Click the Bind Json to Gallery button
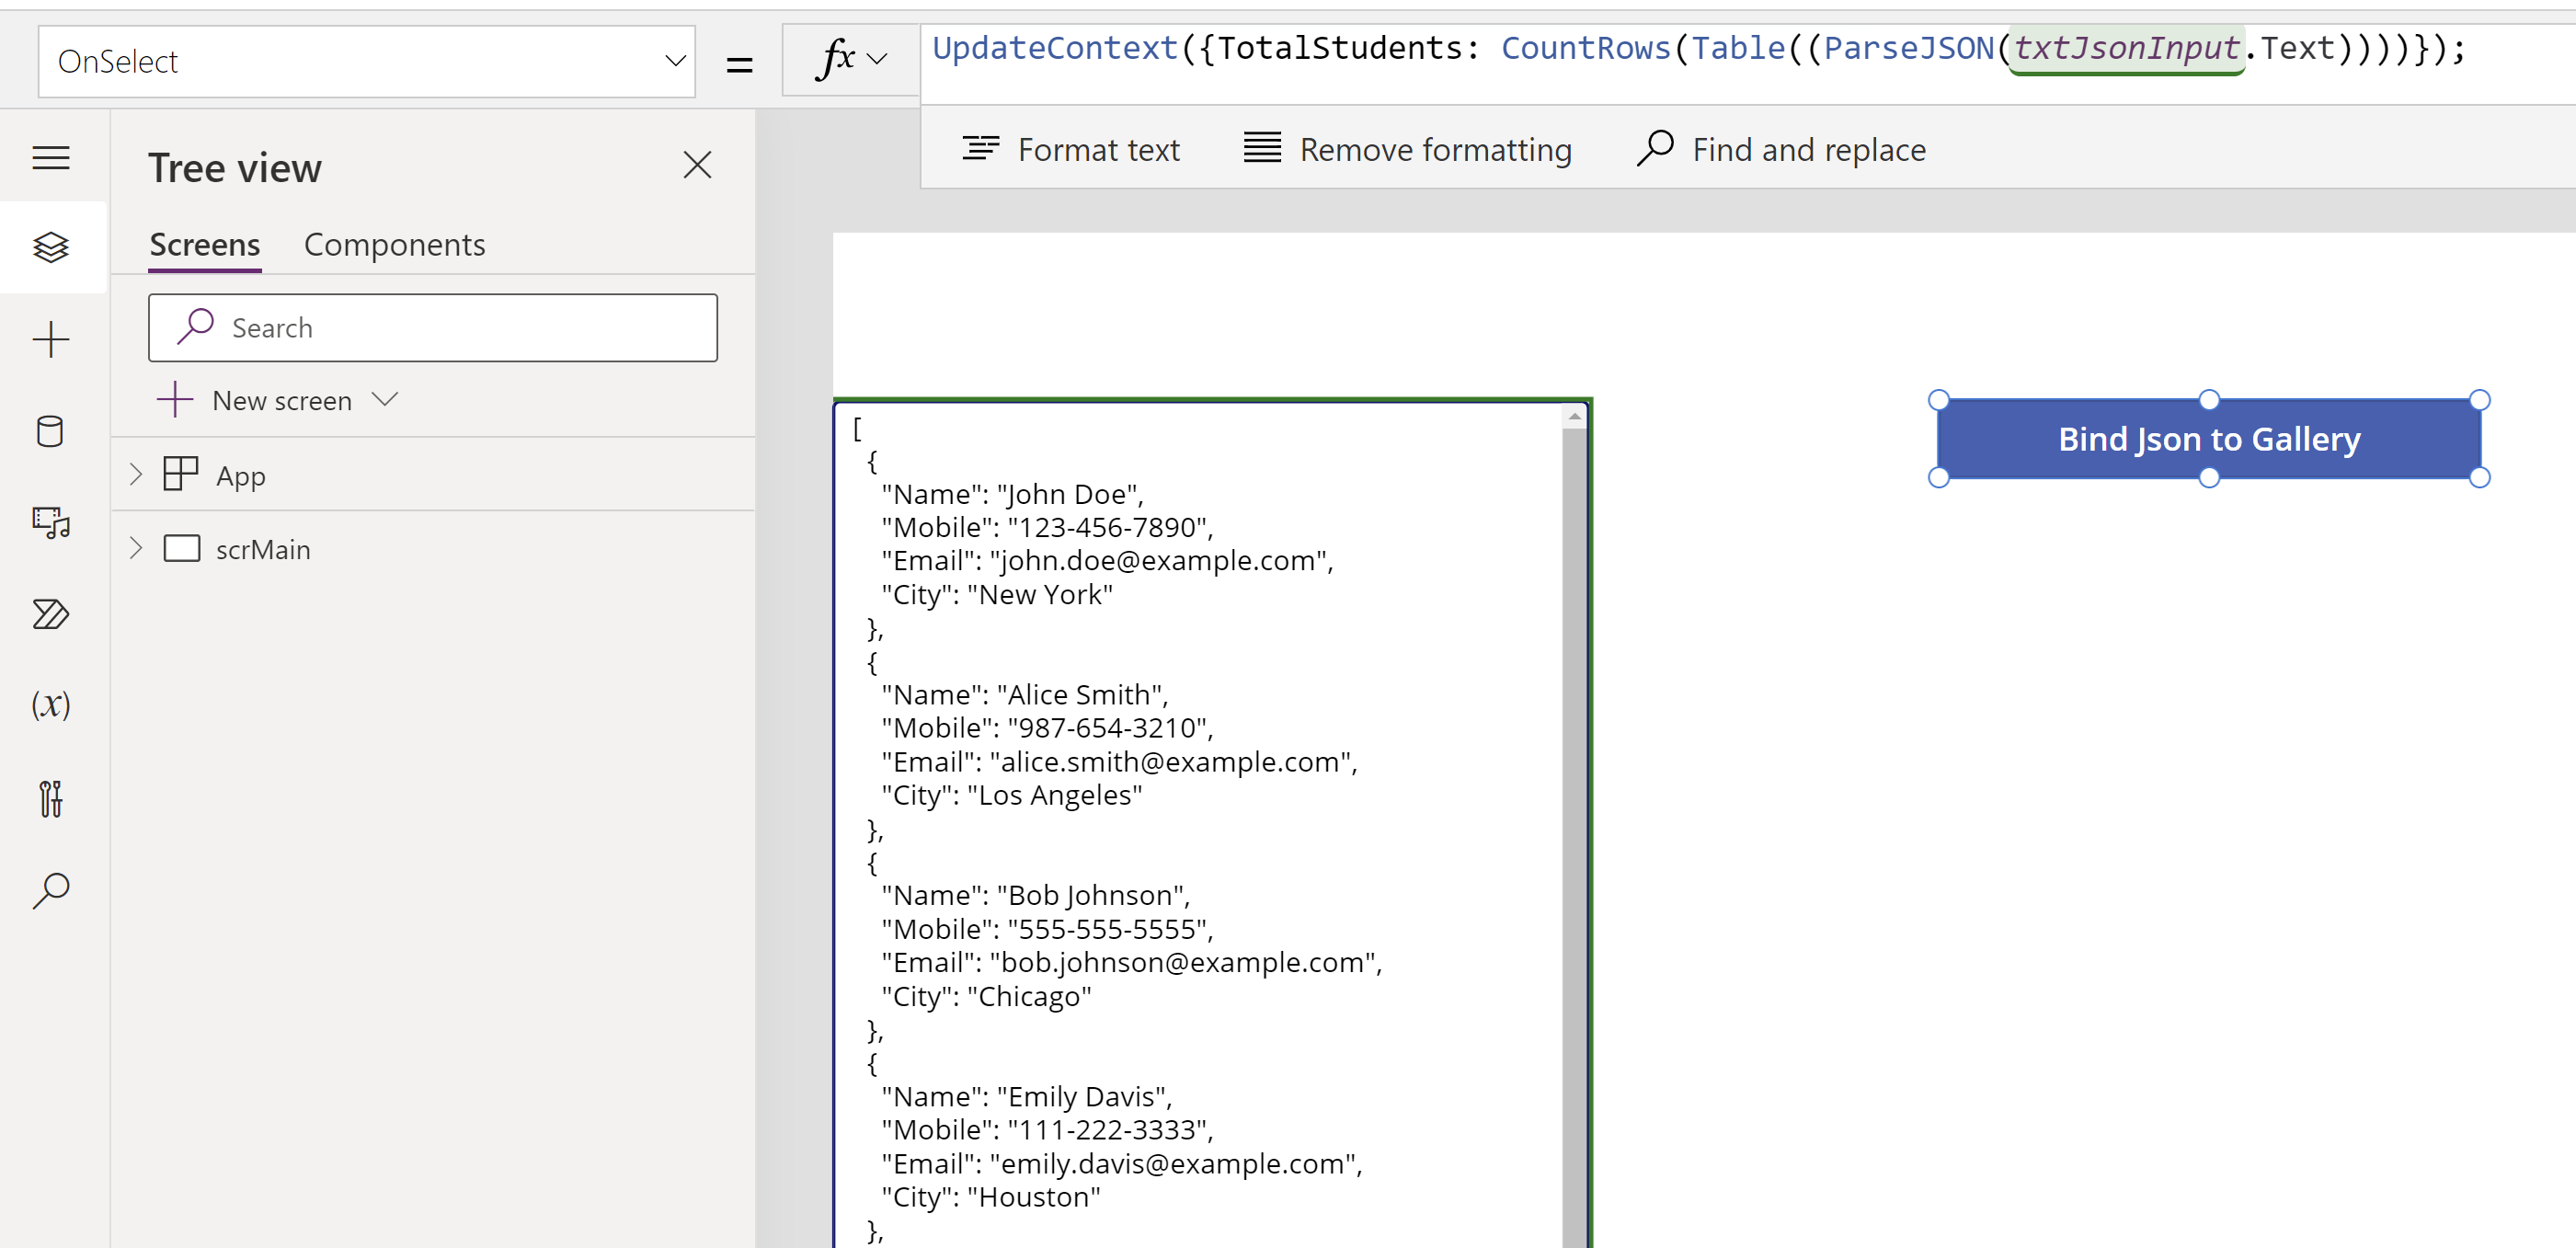 click(2209, 439)
